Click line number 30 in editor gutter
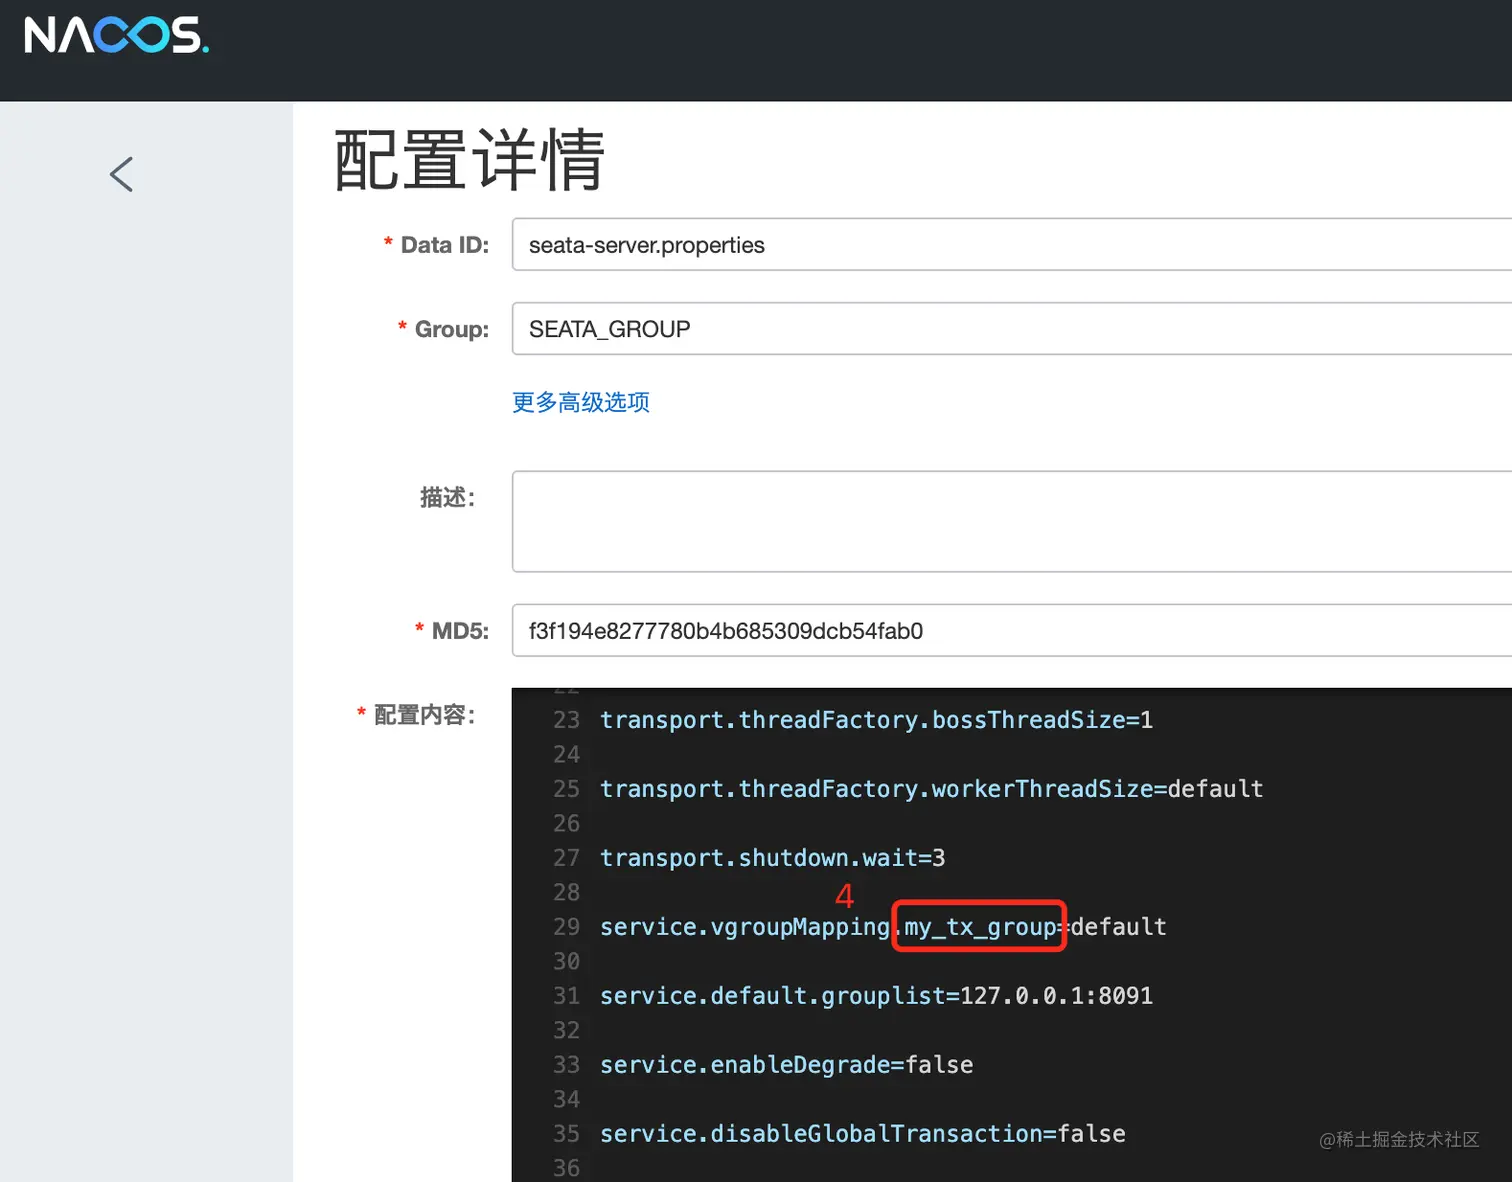The image size is (1512, 1182). 566,961
